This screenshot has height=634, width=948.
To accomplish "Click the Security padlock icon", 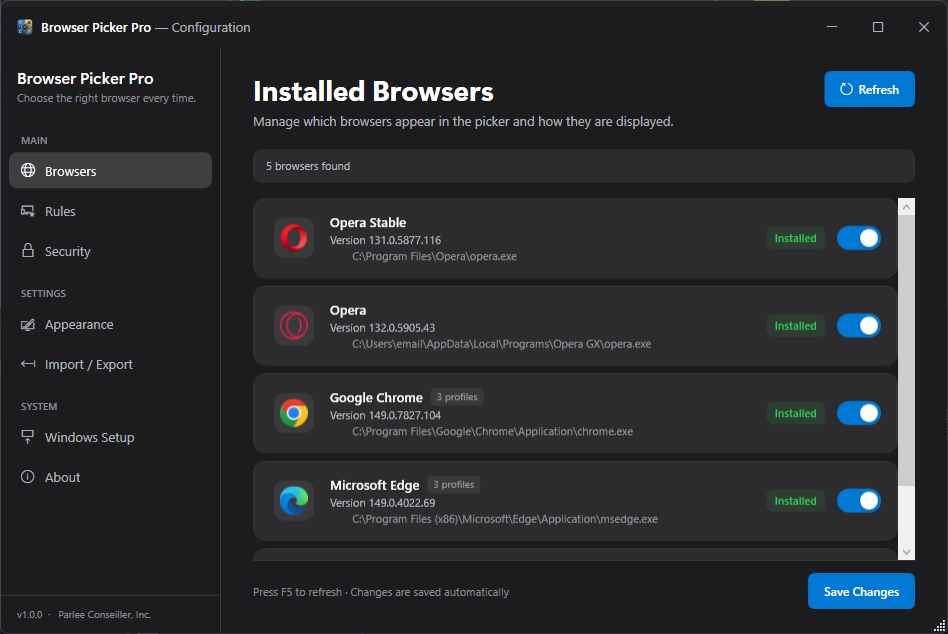I will pyautogui.click(x=28, y=250).
